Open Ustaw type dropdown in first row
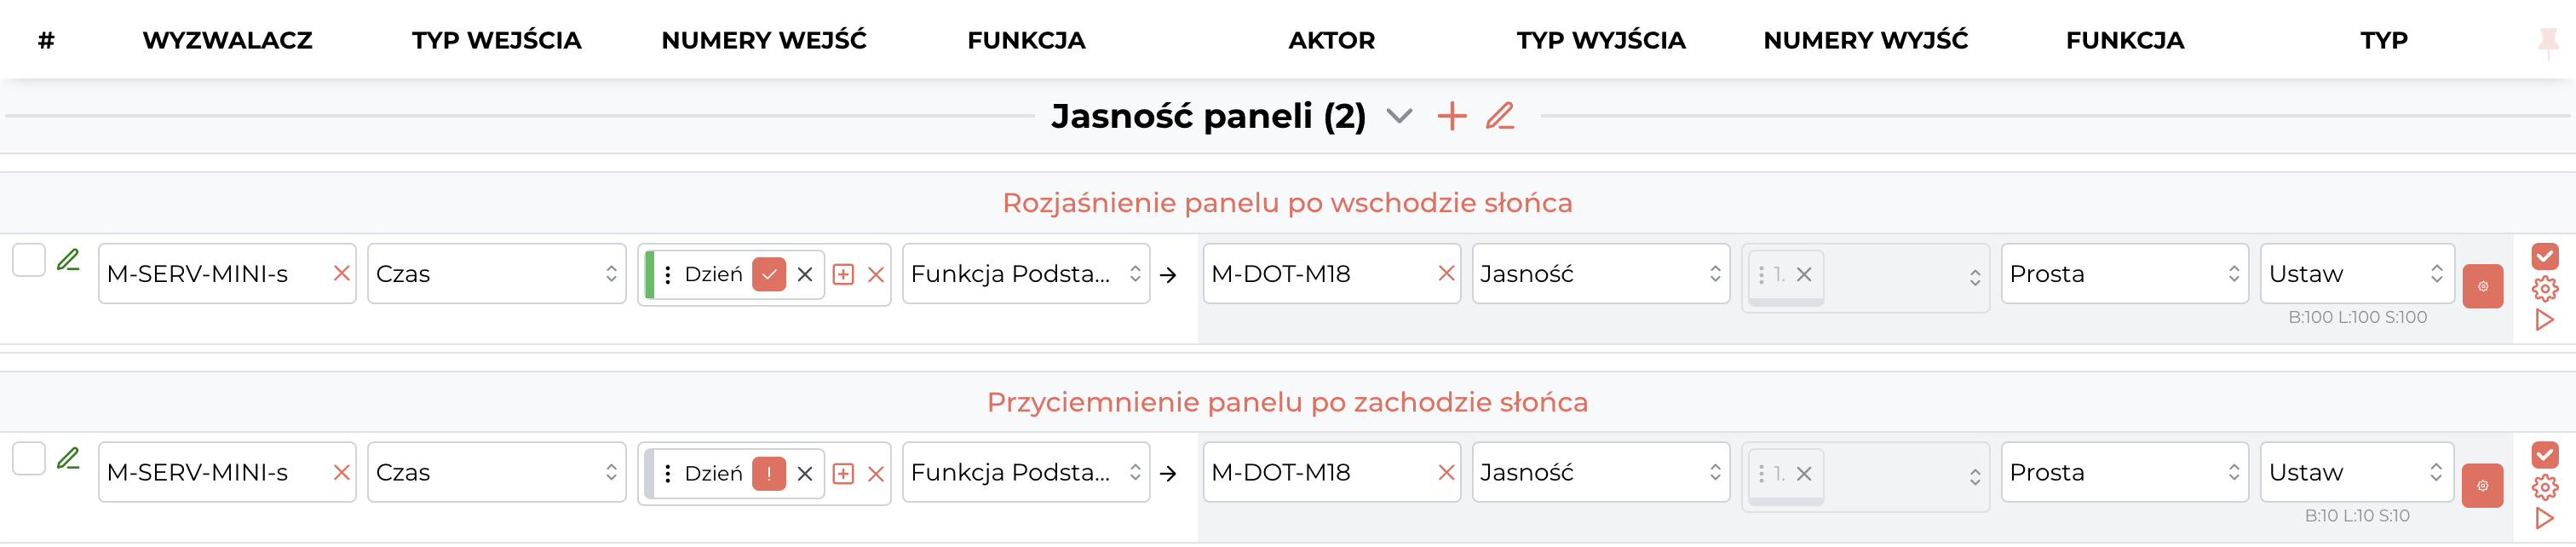 click(x=2357, y=274)
